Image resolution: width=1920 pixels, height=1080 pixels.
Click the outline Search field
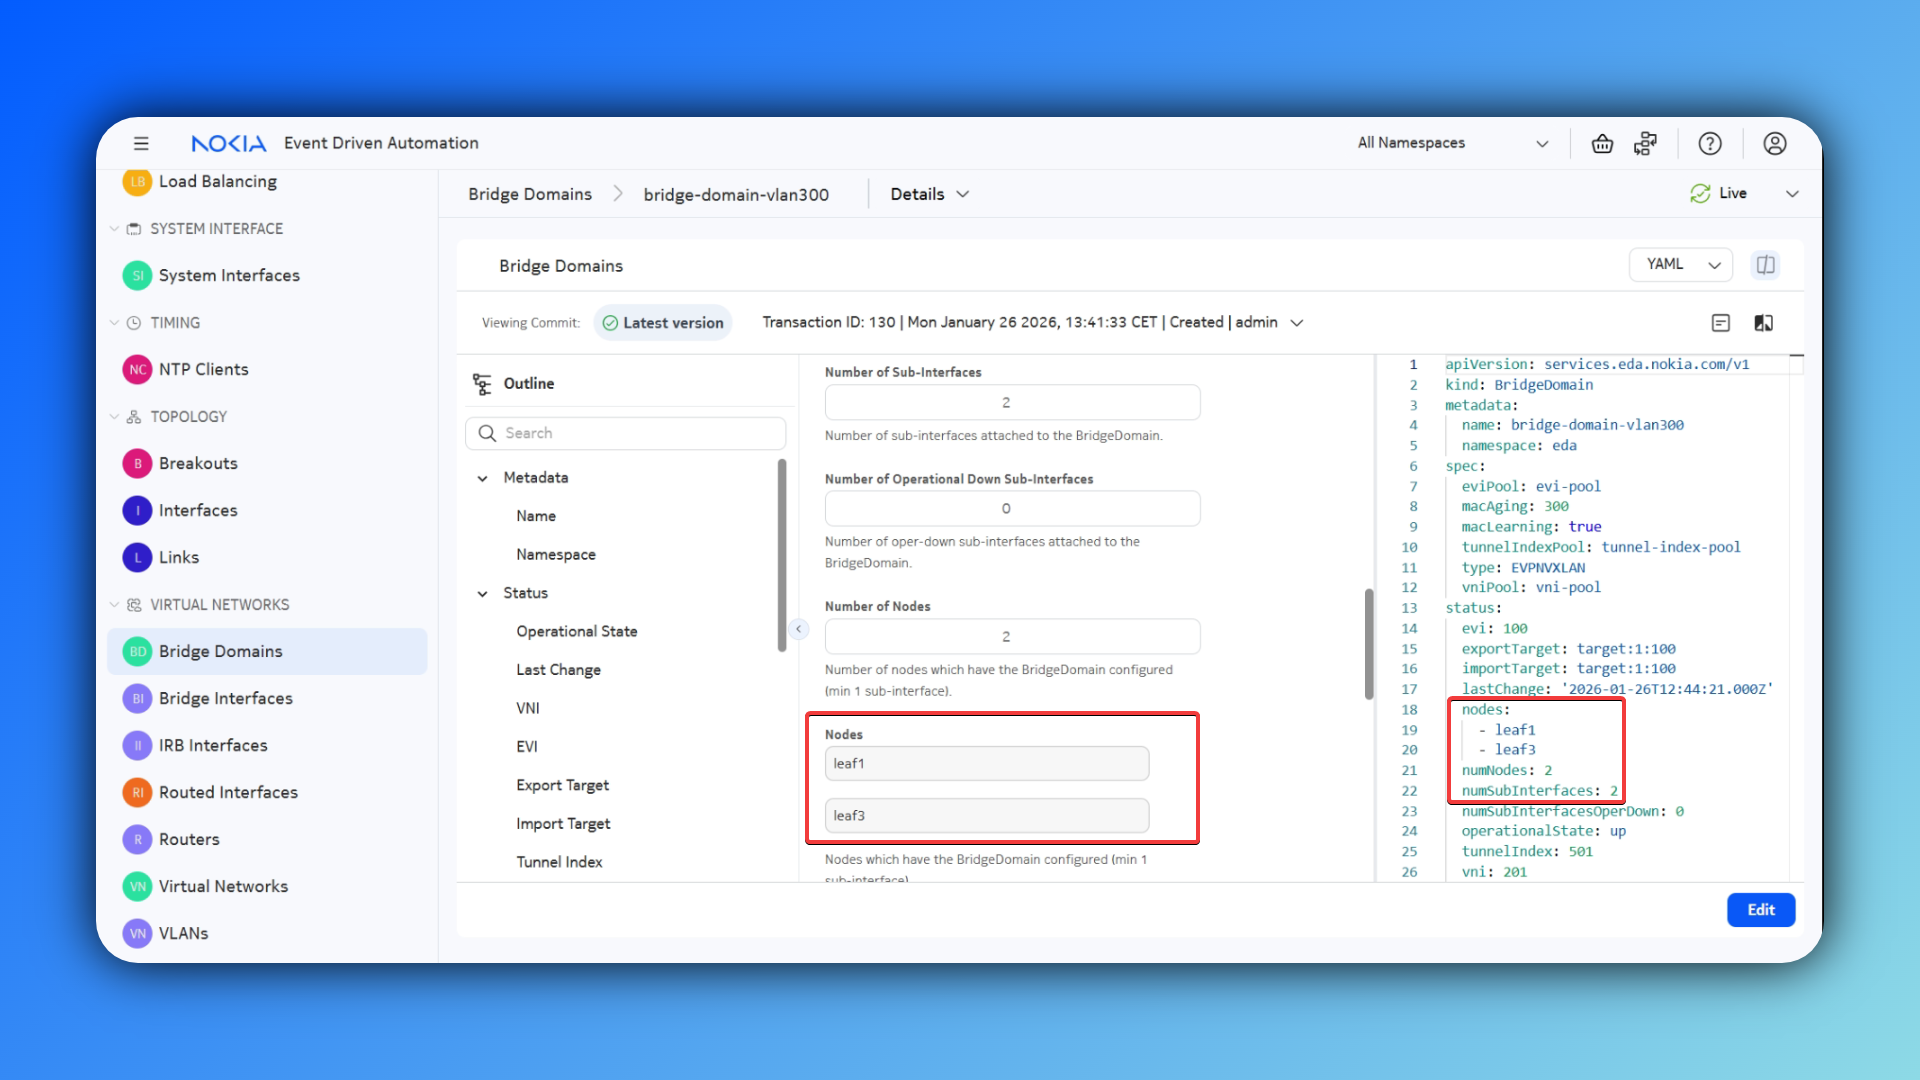click(625, 433)
